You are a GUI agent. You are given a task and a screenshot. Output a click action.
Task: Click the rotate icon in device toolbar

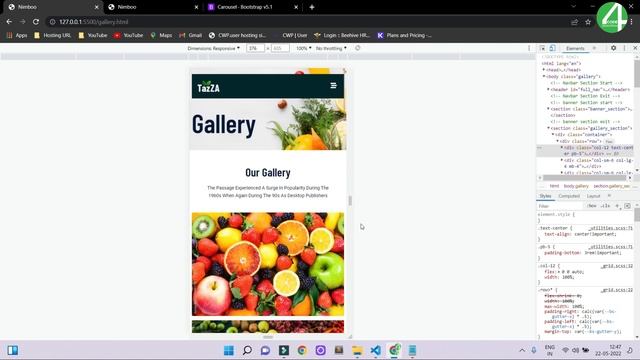pyautogui.click(x=358, y=48)
